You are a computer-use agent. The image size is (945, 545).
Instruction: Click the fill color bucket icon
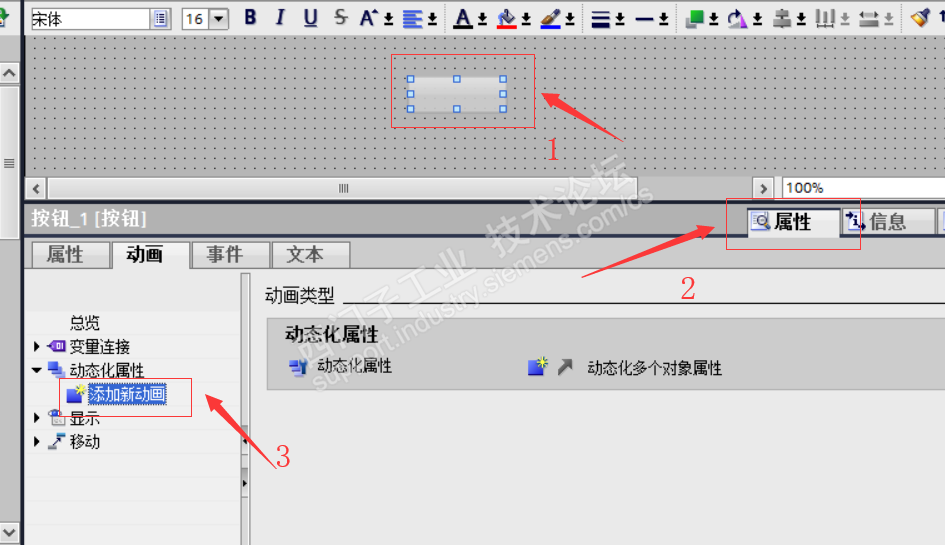click(506, 19)
